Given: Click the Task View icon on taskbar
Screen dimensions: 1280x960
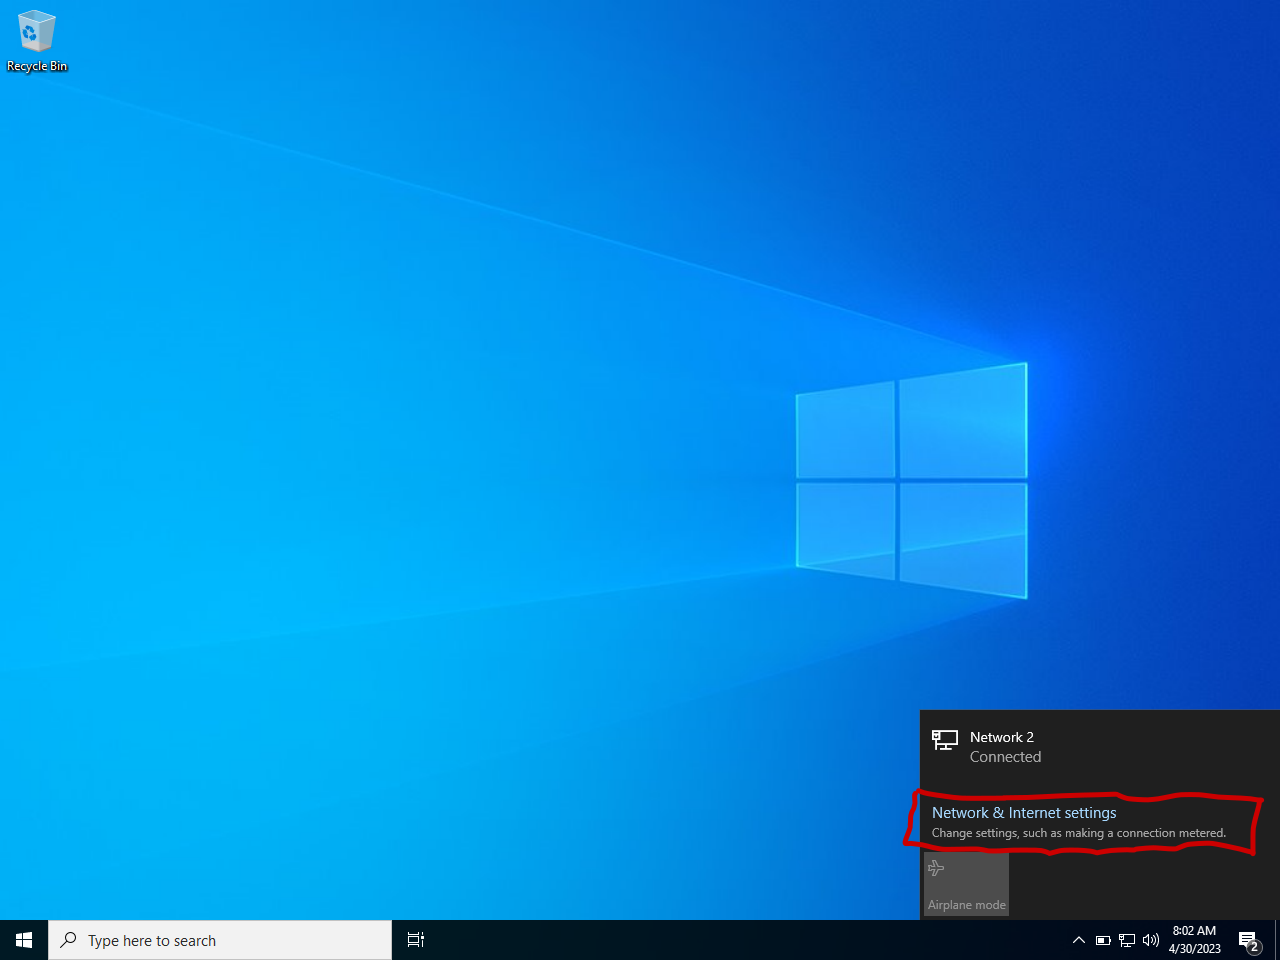Looking at the screenshot, I should [x=416, y=940].
